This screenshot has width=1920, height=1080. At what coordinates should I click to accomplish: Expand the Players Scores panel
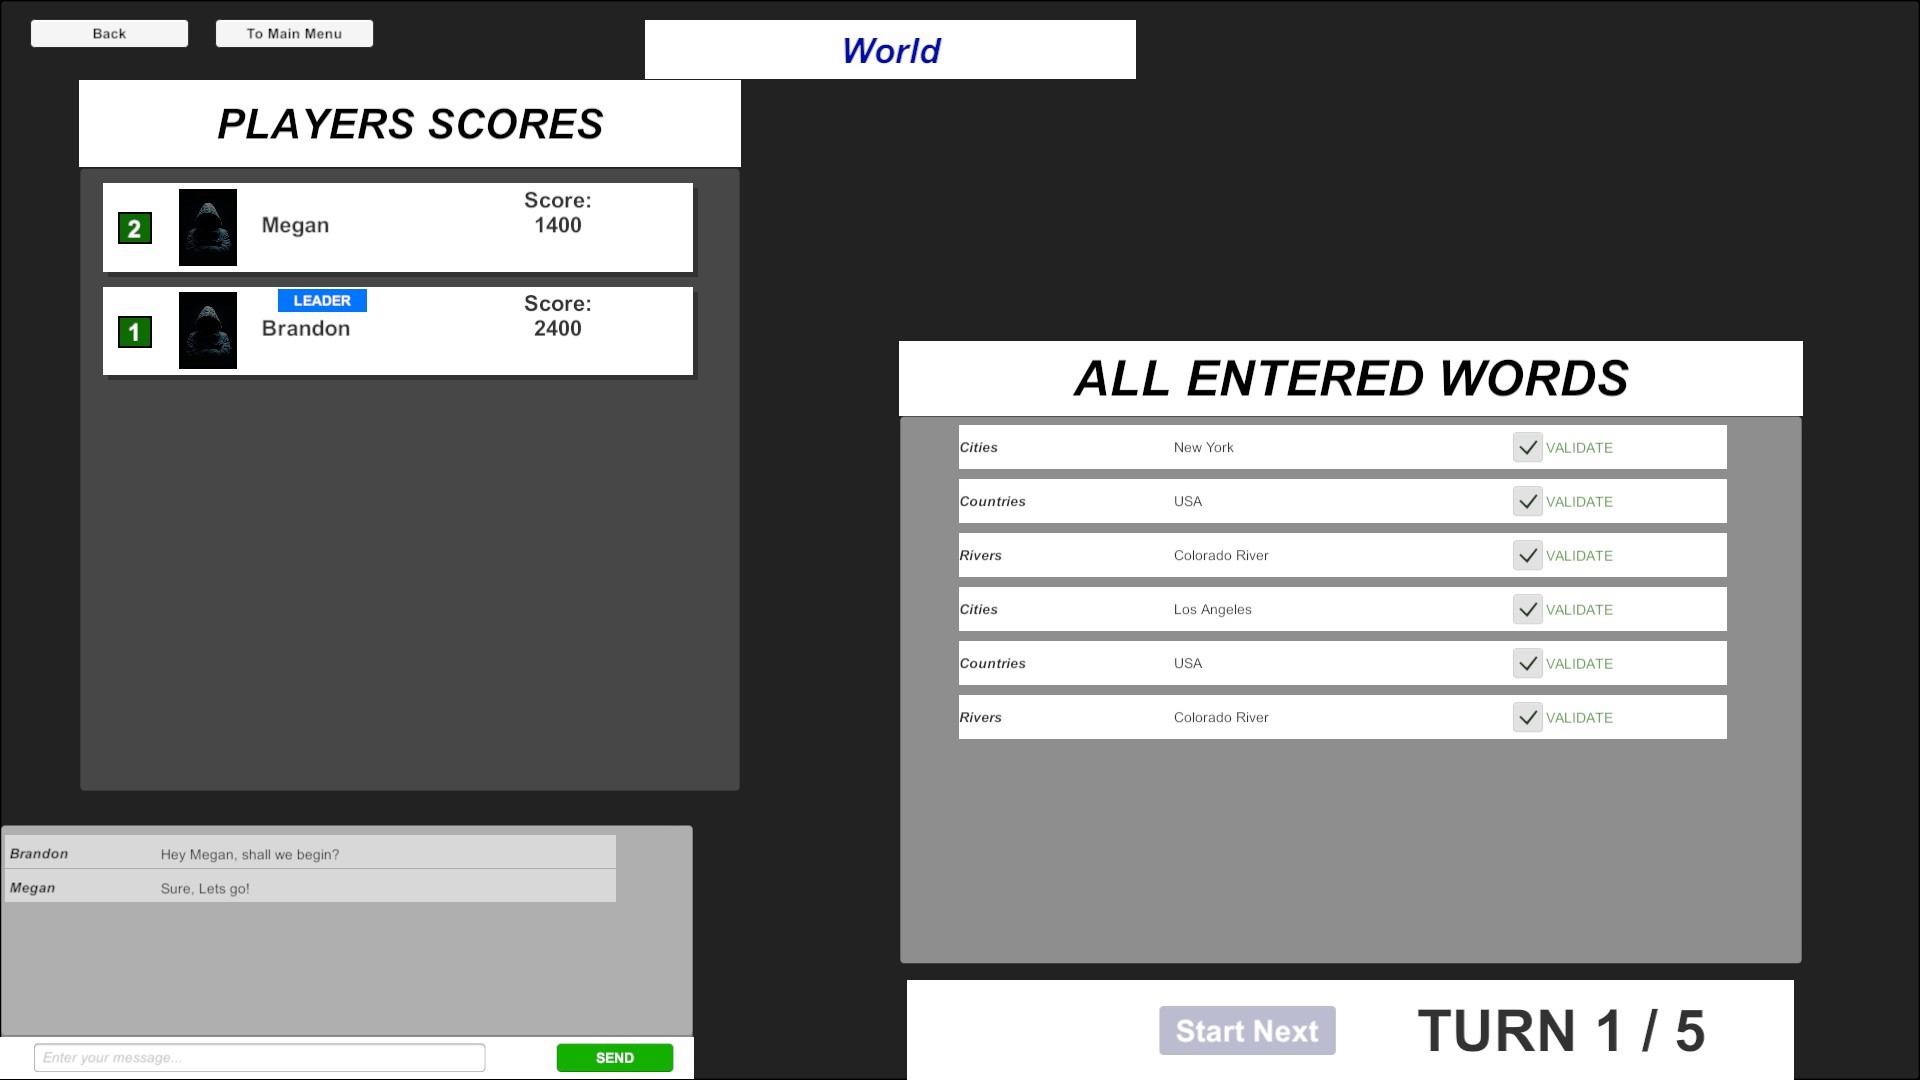coord(409,123)
